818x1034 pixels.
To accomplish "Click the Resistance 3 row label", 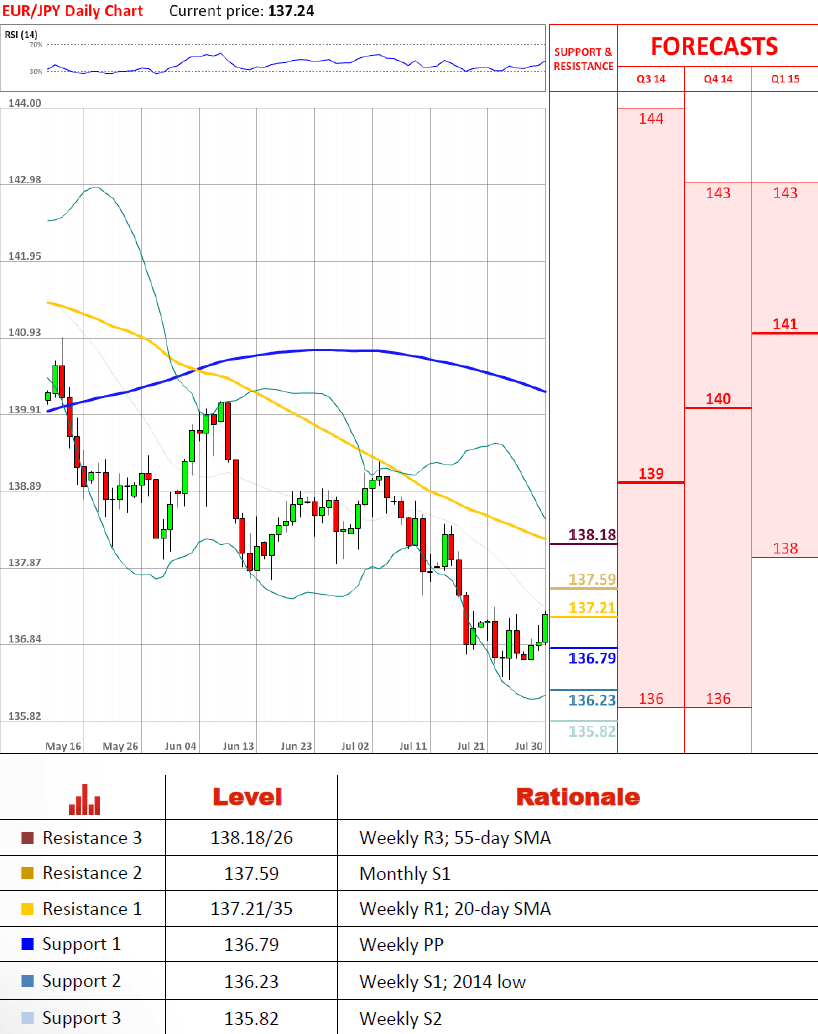I will pos(92,838).
